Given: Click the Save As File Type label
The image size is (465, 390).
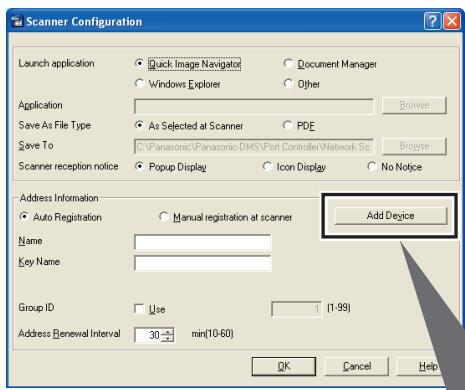Looking at the screenshot, I should coord(55,125).
